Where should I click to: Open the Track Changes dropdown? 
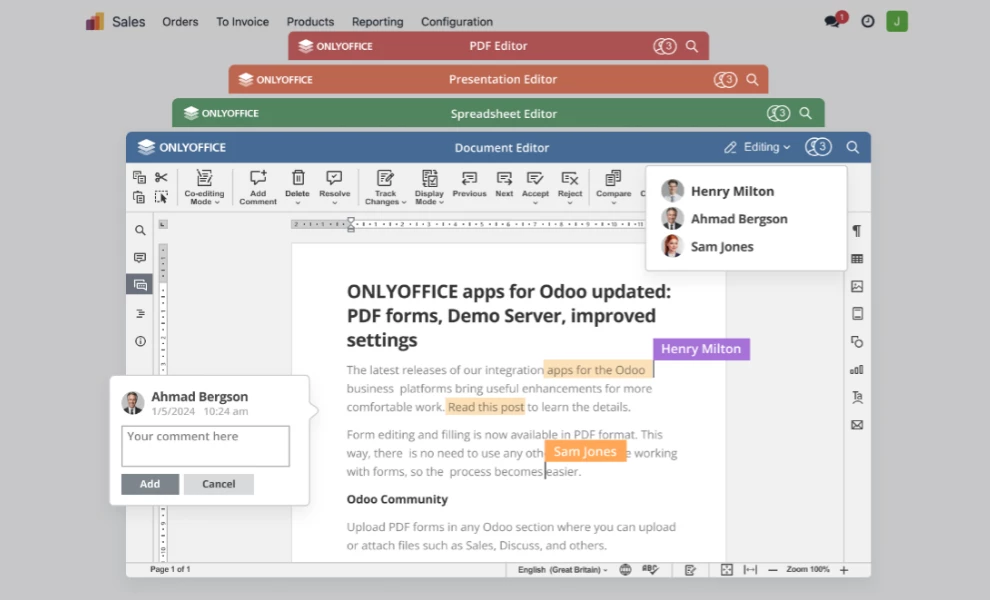pyautogui.click(x=385, y=187)
